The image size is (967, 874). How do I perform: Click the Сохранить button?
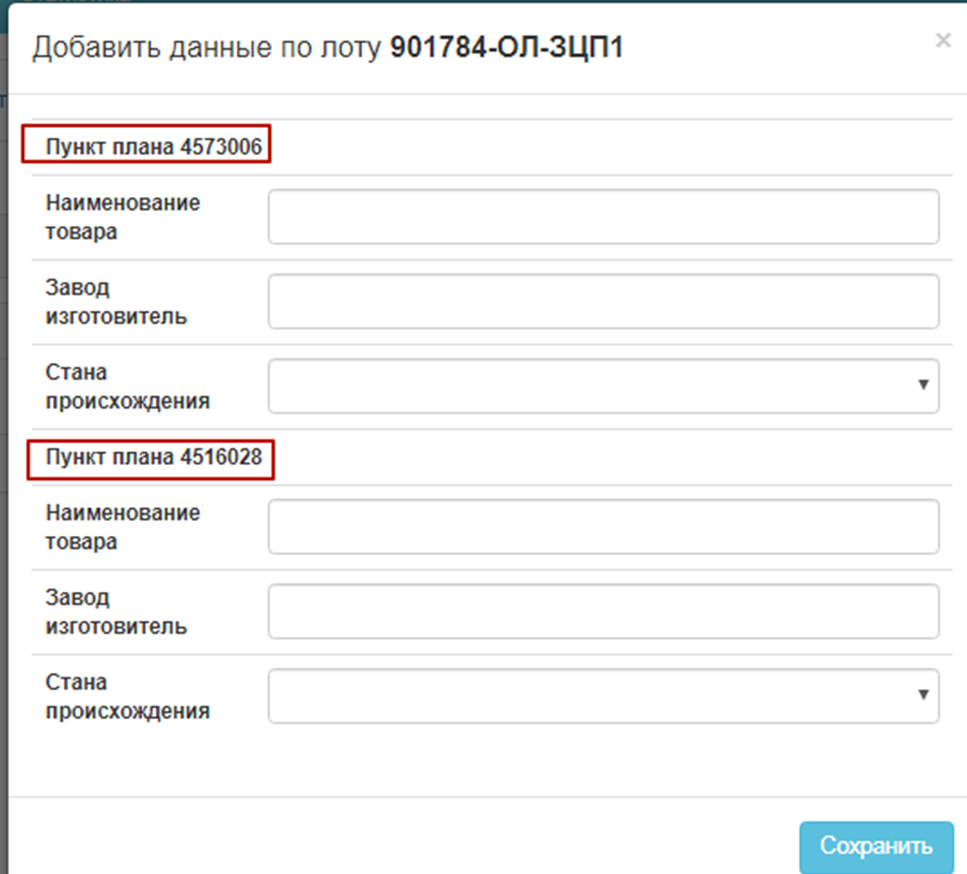pyautogui.click(x=876, y=846)
